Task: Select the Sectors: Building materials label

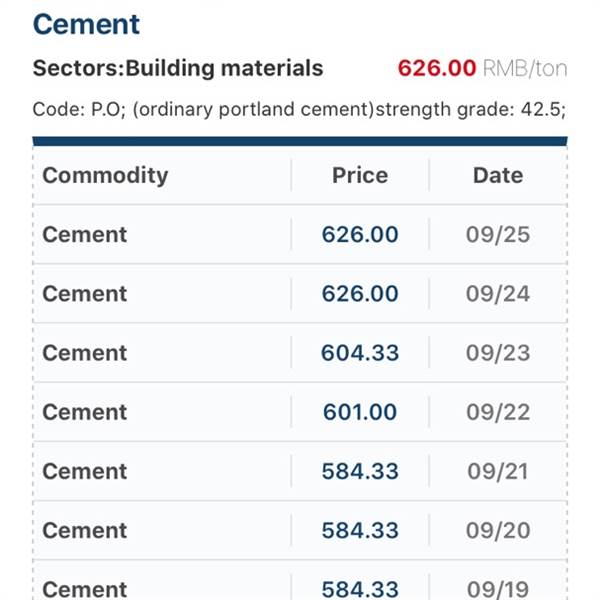Action: pos(178,68)
